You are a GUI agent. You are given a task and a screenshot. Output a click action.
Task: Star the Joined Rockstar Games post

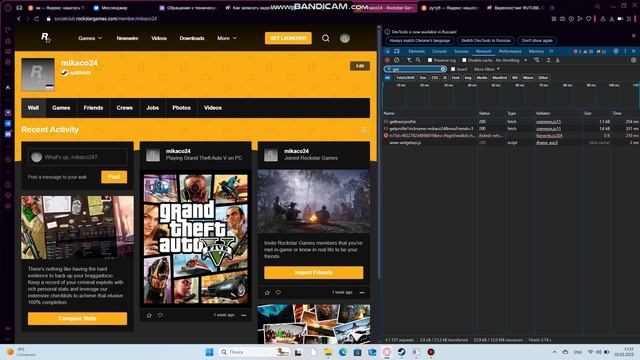click(x=267, y=292)
